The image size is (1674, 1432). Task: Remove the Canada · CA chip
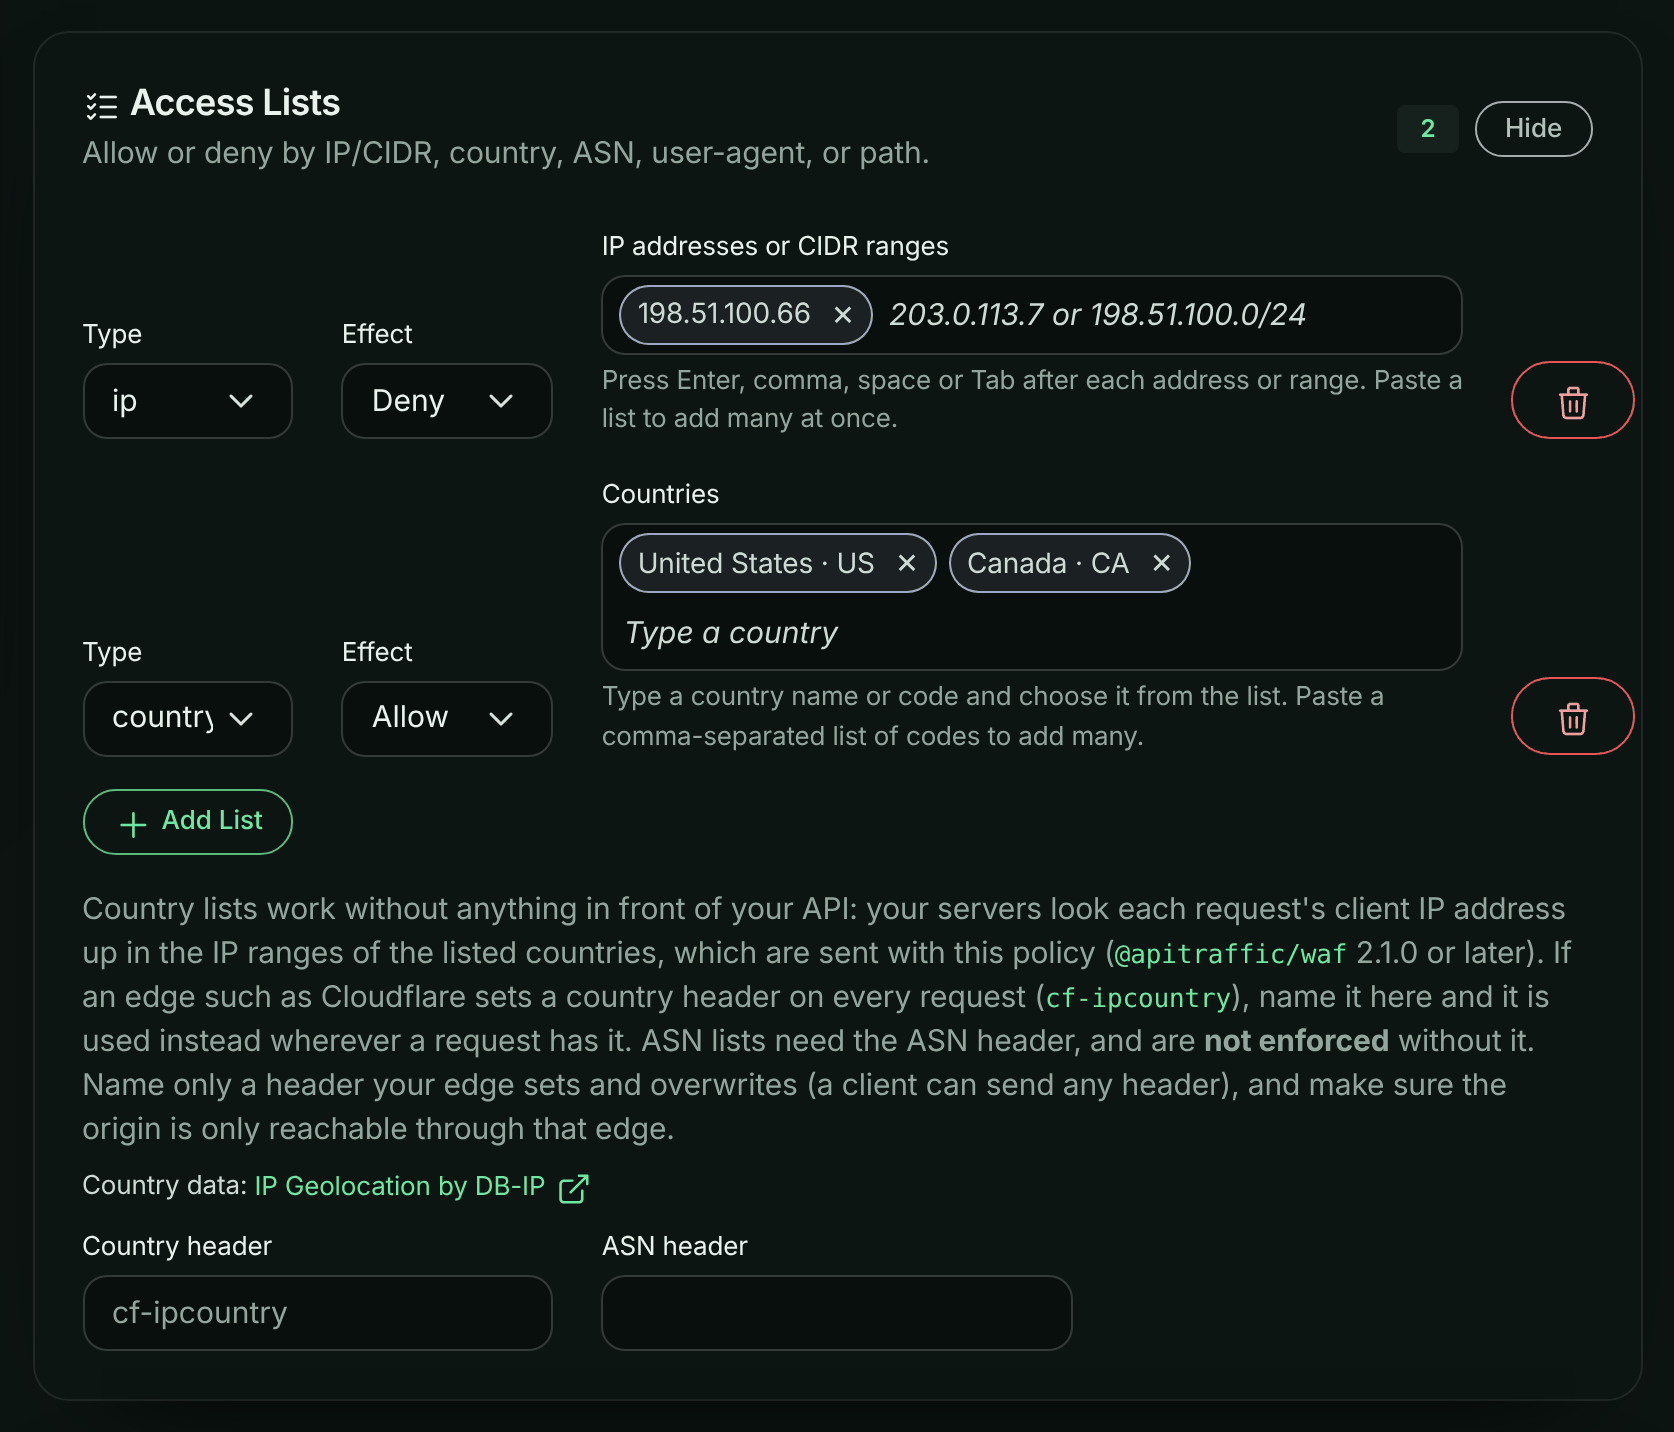[x=1161, y=563]
